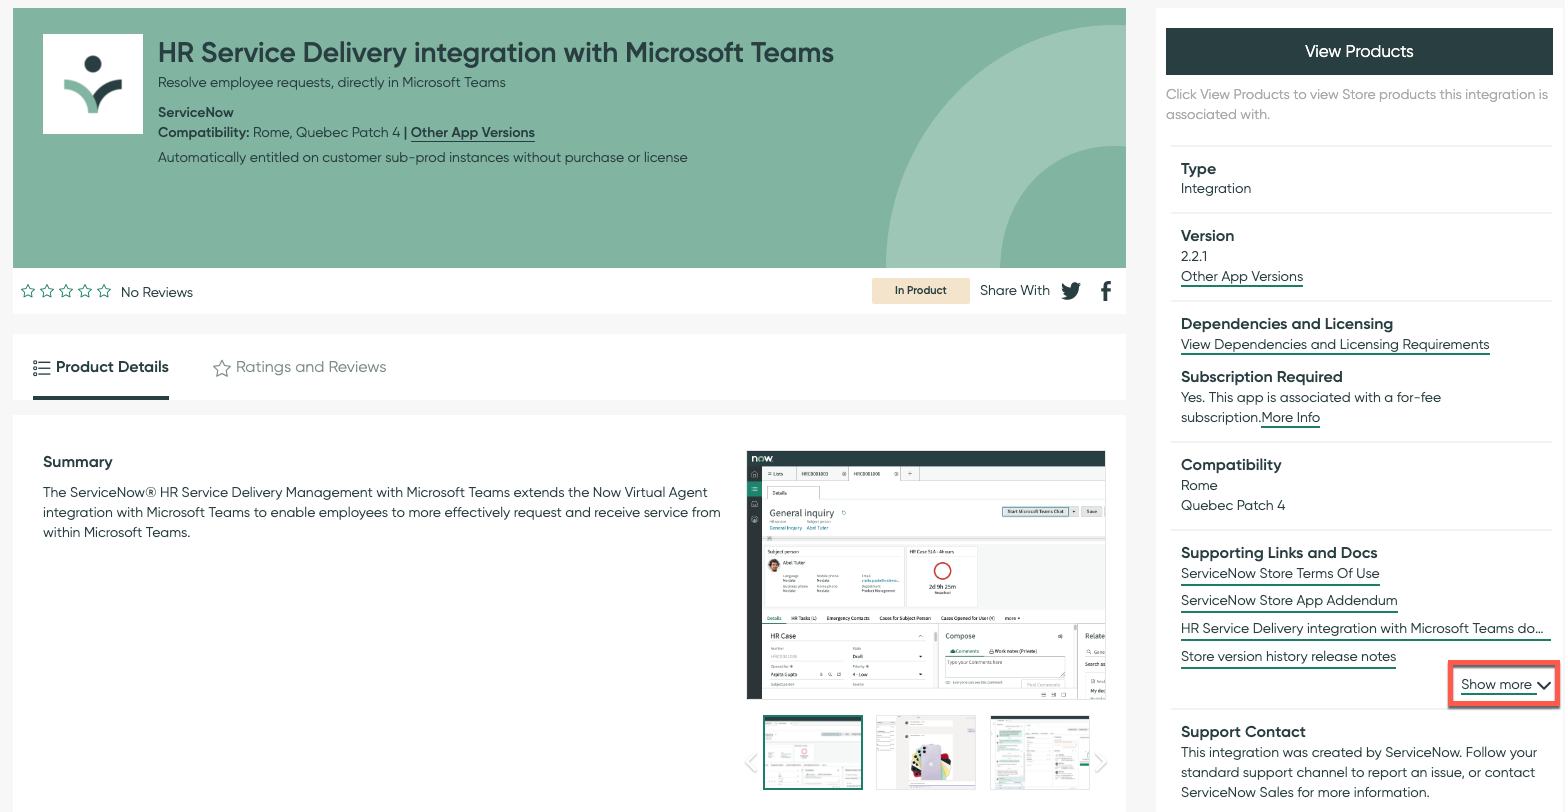Select the second screenshot thumbnail
This screenshot has height=812, width=1565.
pos(926,752)
